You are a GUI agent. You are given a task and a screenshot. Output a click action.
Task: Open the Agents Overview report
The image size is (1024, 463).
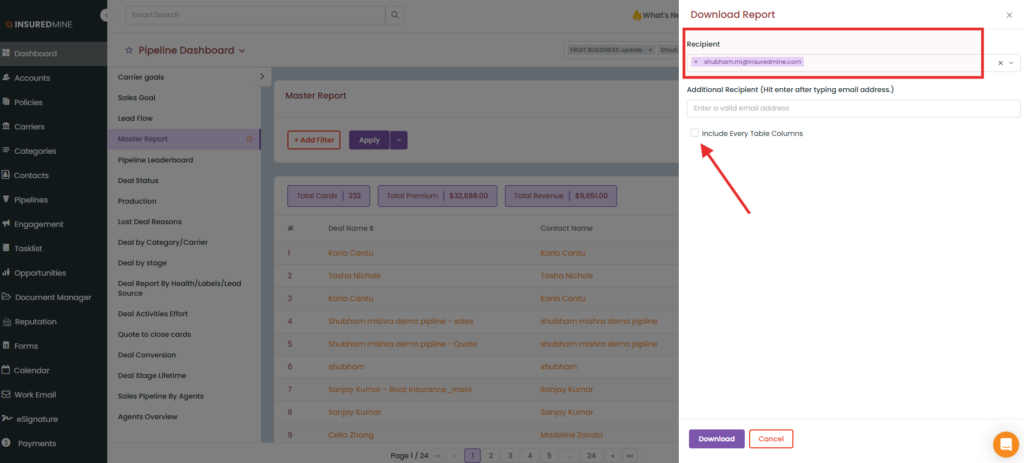click(148, 417)
